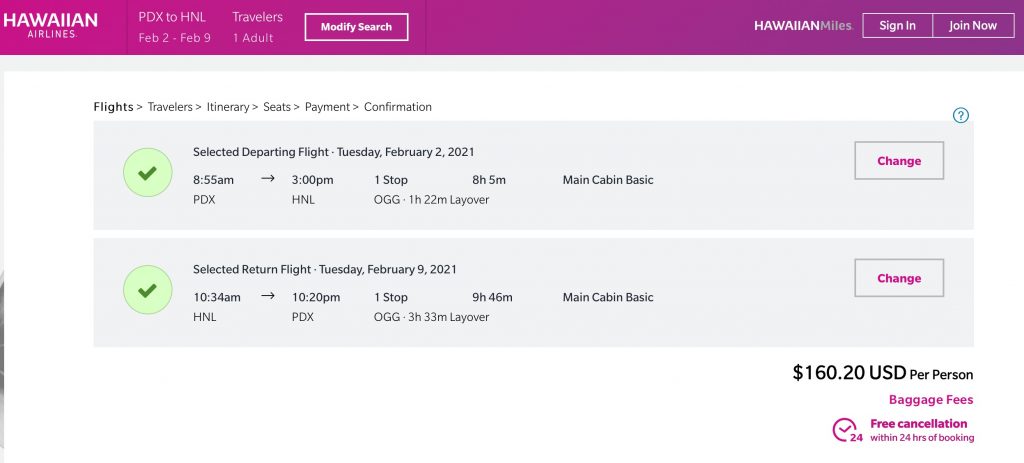Change the selected departing flight
The image size is (1024, 463).
point(898,161)
